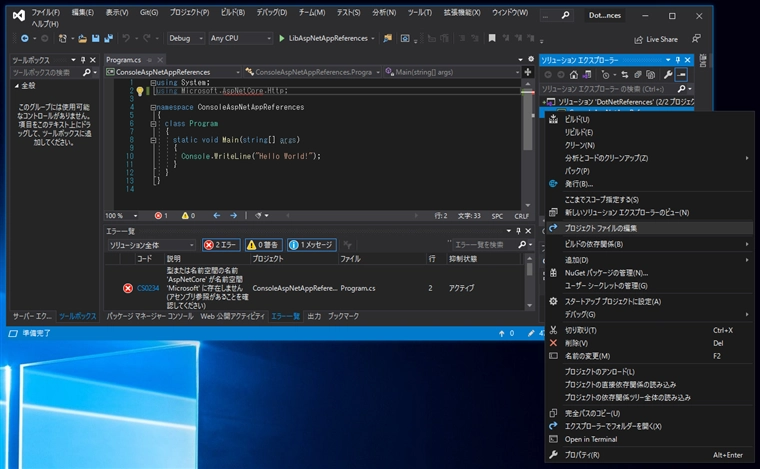Screen dimensions: 760x469
Task: Switch to 'パッケージ マネージャー コンソール' tab
Action: pyautogui.click(x=150, y=316)
